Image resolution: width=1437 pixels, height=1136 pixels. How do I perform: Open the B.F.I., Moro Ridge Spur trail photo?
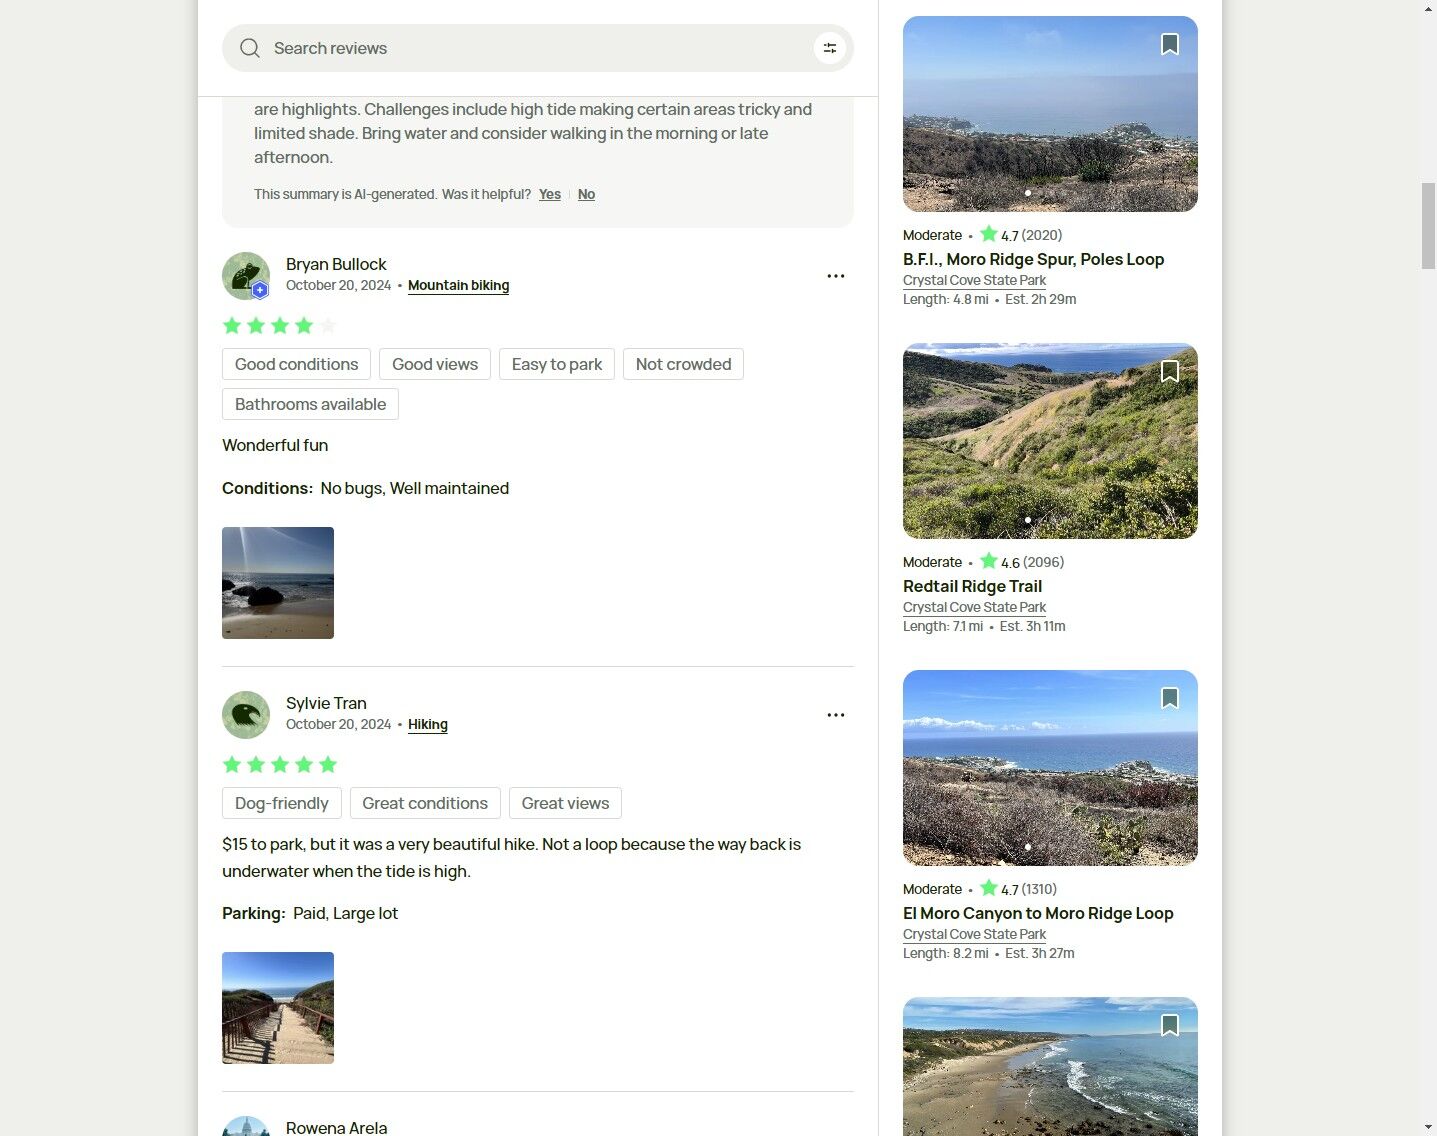pyautogui.click(x=1050, y=114)
